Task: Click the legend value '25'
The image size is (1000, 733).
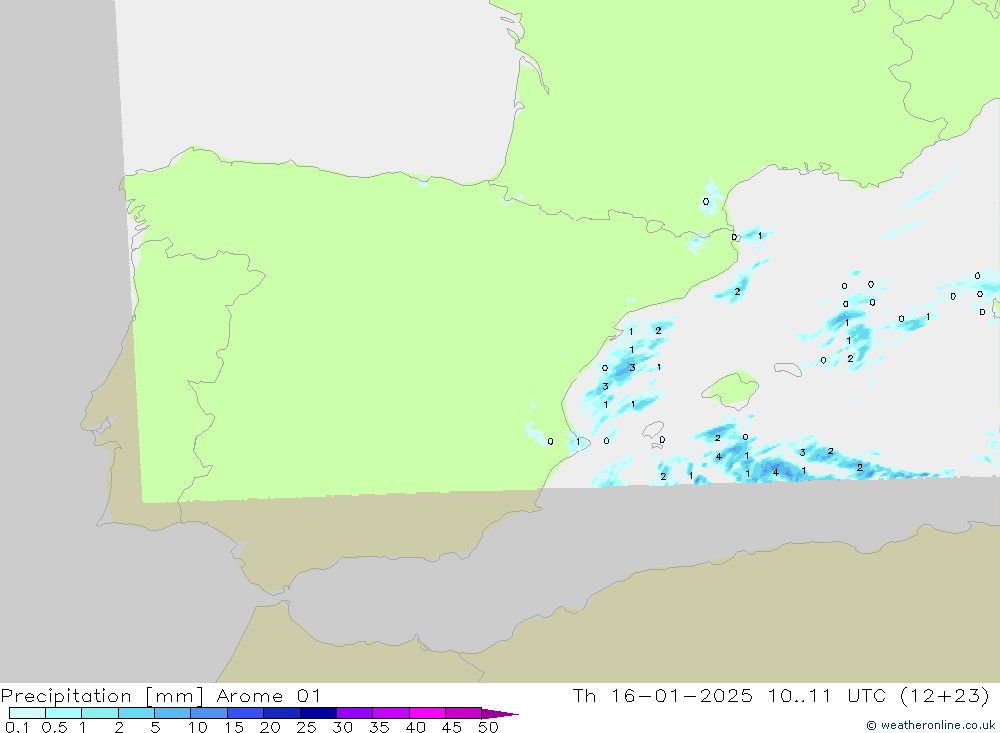Action: pyautogui.click(x=307, y=727)
